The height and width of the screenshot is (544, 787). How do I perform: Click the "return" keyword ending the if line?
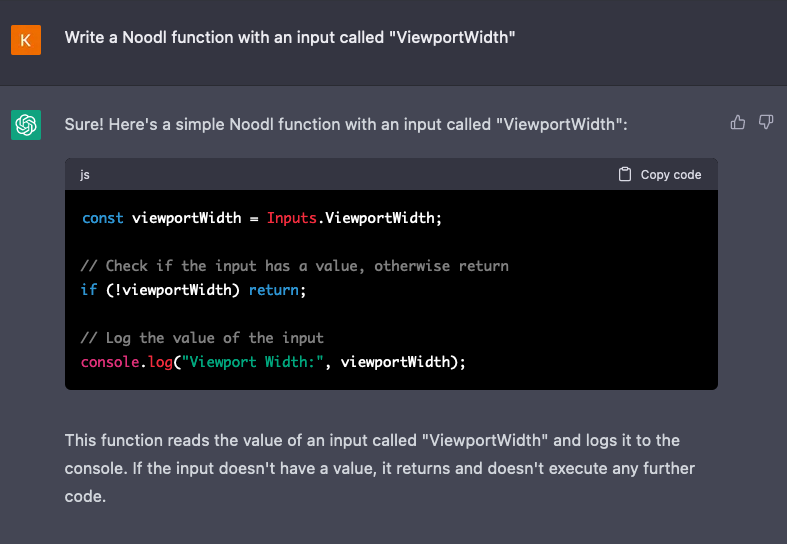click(x=273, y=290)
